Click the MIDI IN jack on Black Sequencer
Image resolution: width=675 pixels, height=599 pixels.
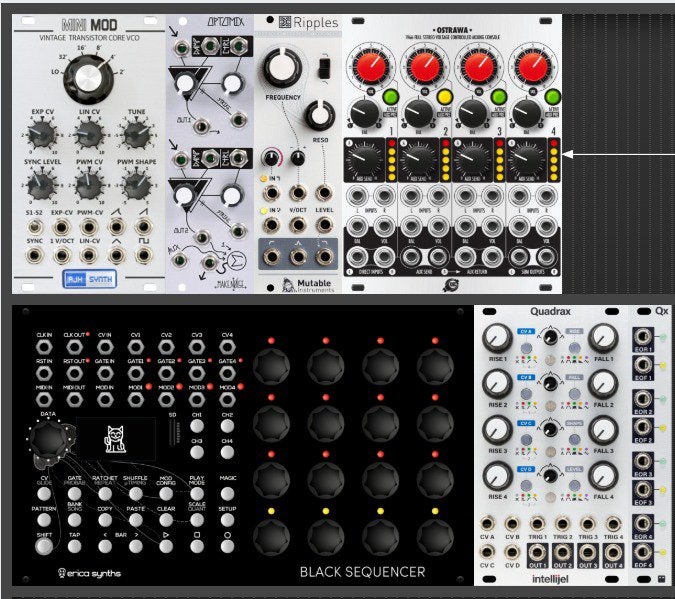[x=44, y=400]
